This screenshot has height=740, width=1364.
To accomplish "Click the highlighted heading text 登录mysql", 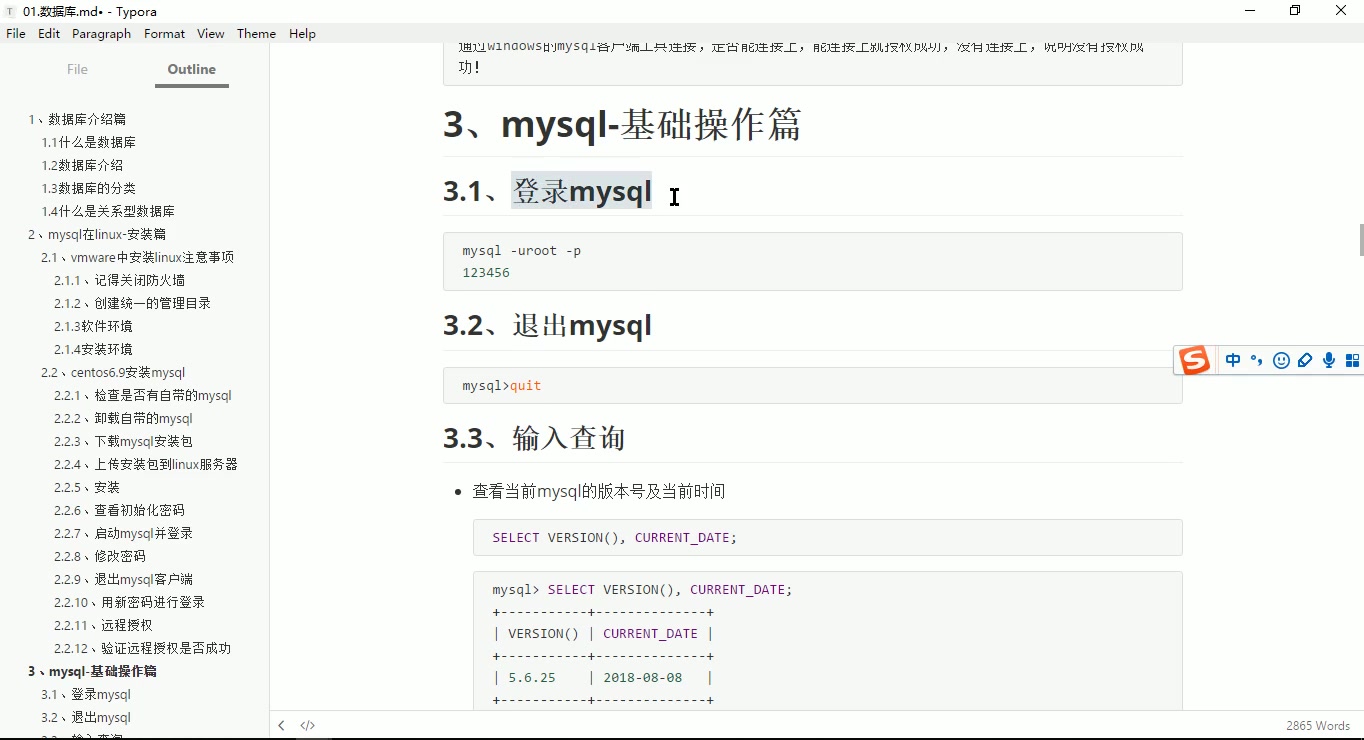I will click(581, 190).
